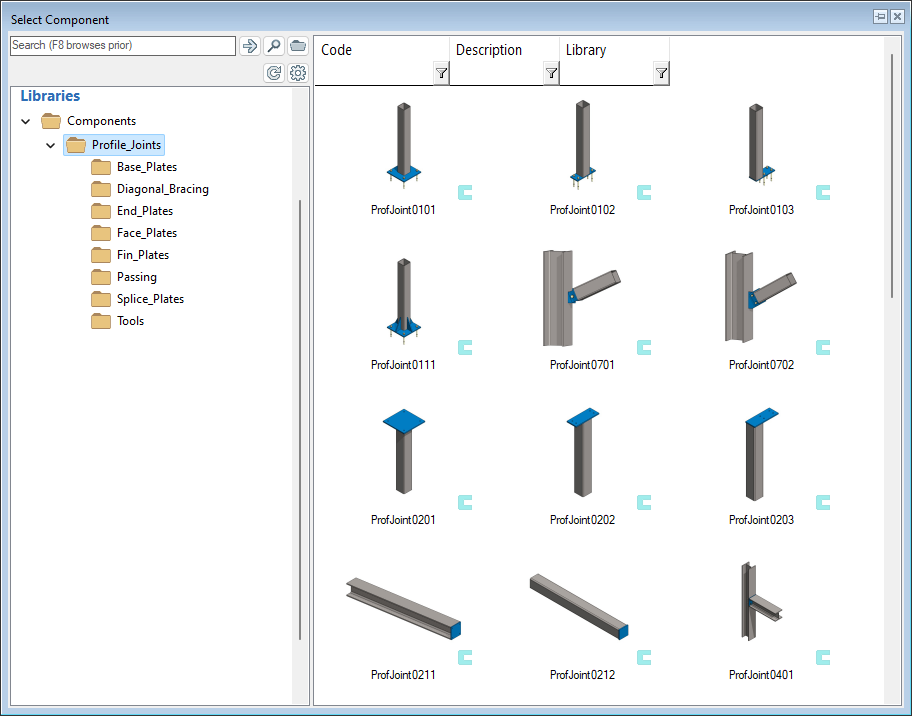Viewport: 912px width, 716px height.
Task: Click the magnifier search icon
Action: (274, 46)
